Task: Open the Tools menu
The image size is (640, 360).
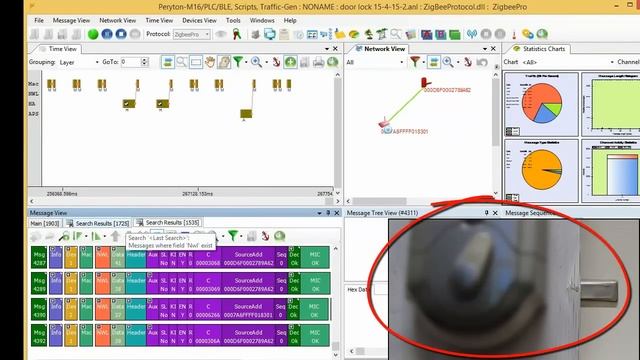Action: pyautogui.click(x=233, y=20)
